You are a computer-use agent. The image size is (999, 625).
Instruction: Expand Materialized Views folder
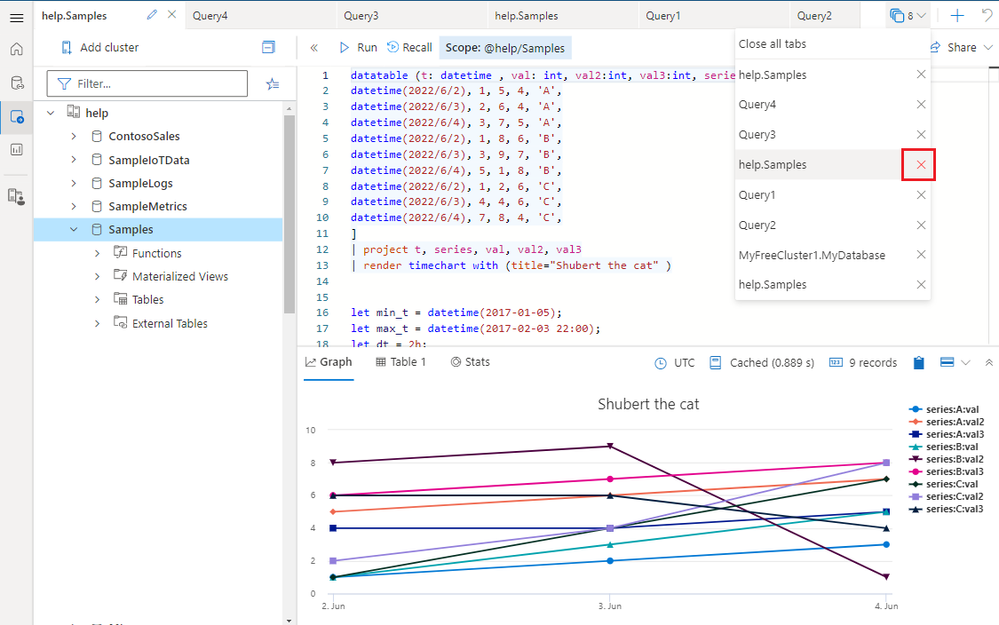click(x=97, y=277)
